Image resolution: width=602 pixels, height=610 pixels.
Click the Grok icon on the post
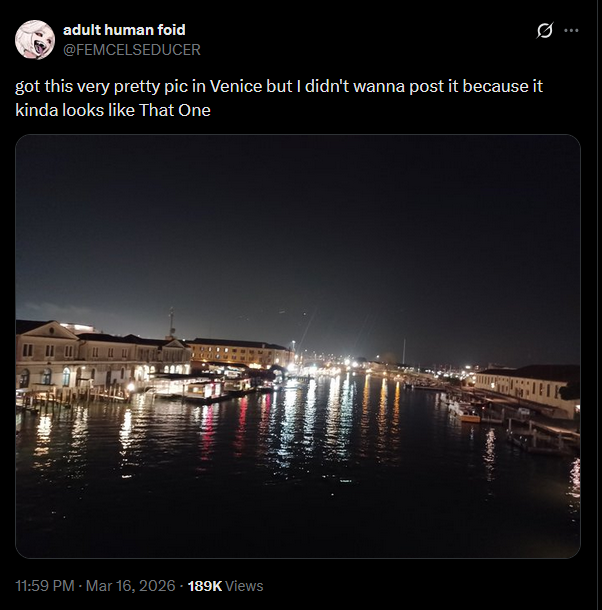click(x=545, y=31)
